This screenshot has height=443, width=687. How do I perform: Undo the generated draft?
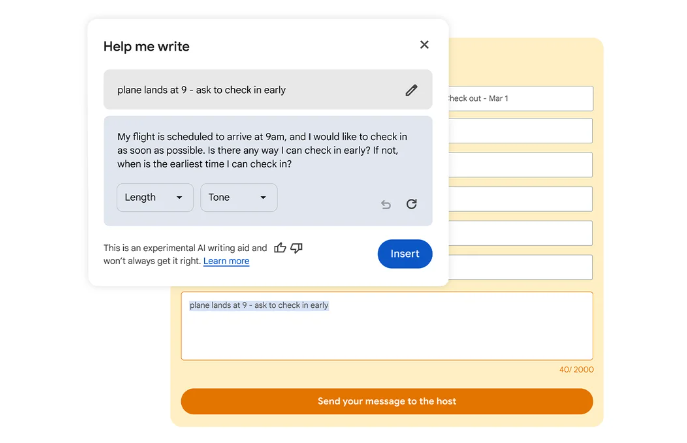pos(386,204)
